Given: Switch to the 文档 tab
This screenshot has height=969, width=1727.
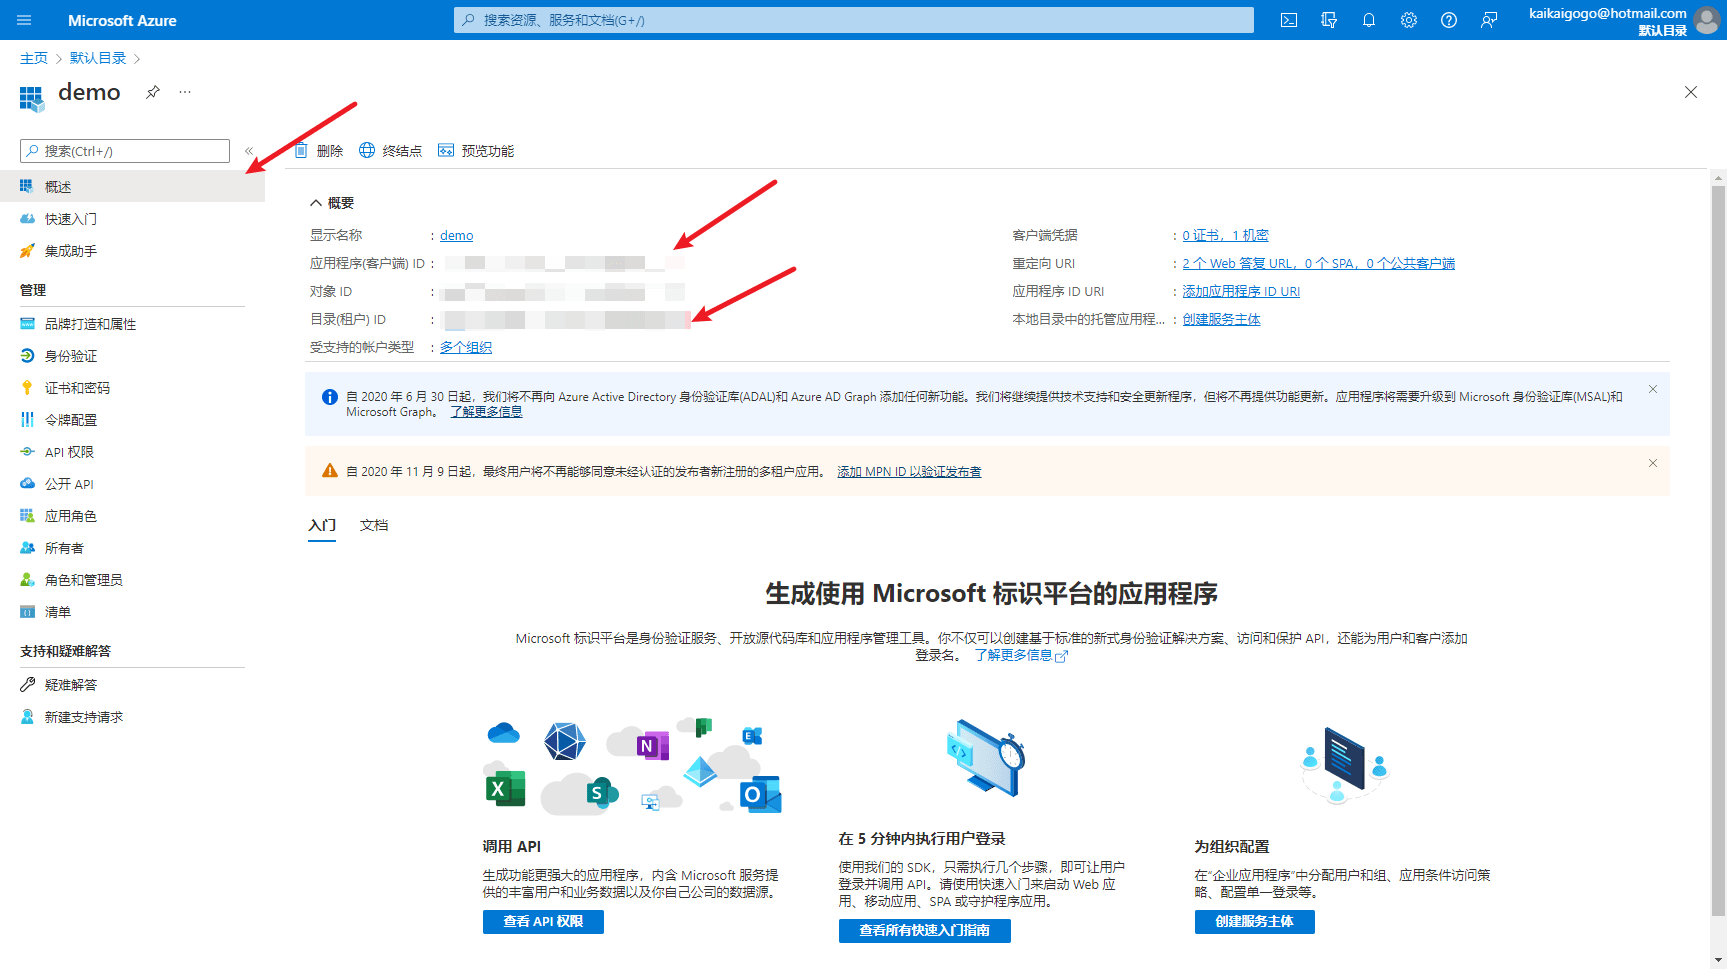Looking at the screenshot, I should tap(374, 525).
